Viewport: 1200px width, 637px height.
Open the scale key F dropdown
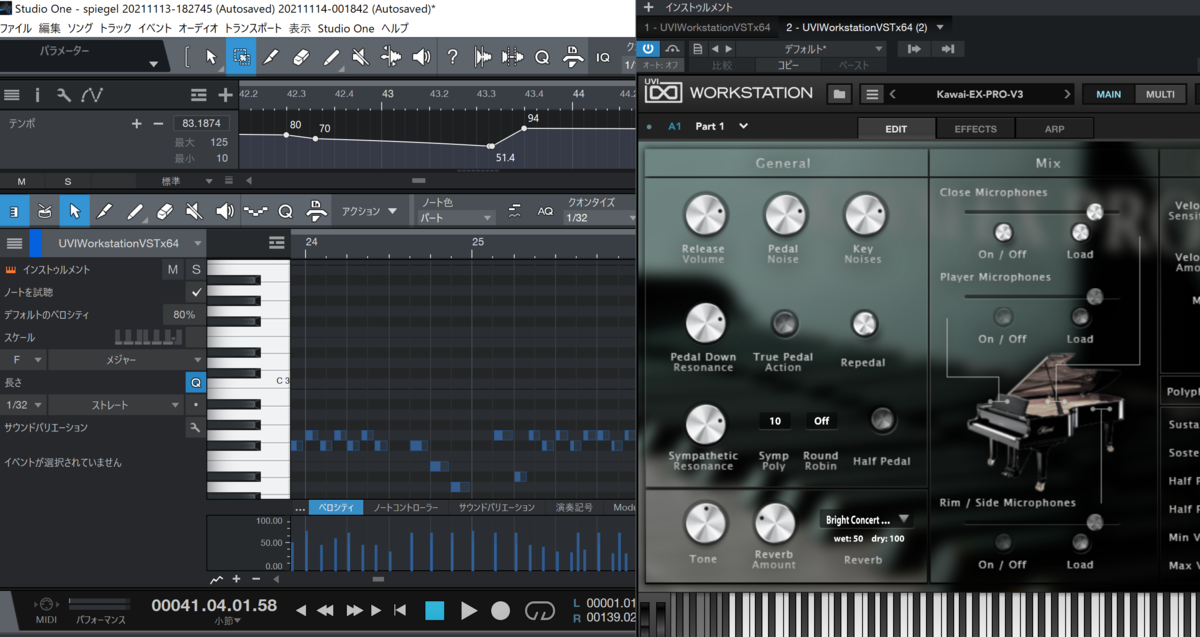tap(24, 359)
